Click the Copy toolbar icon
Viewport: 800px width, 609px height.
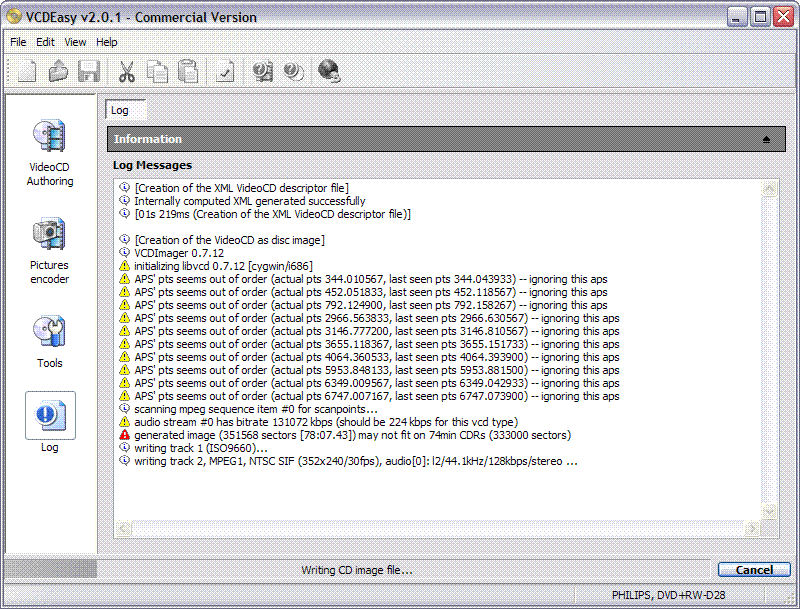157,71
